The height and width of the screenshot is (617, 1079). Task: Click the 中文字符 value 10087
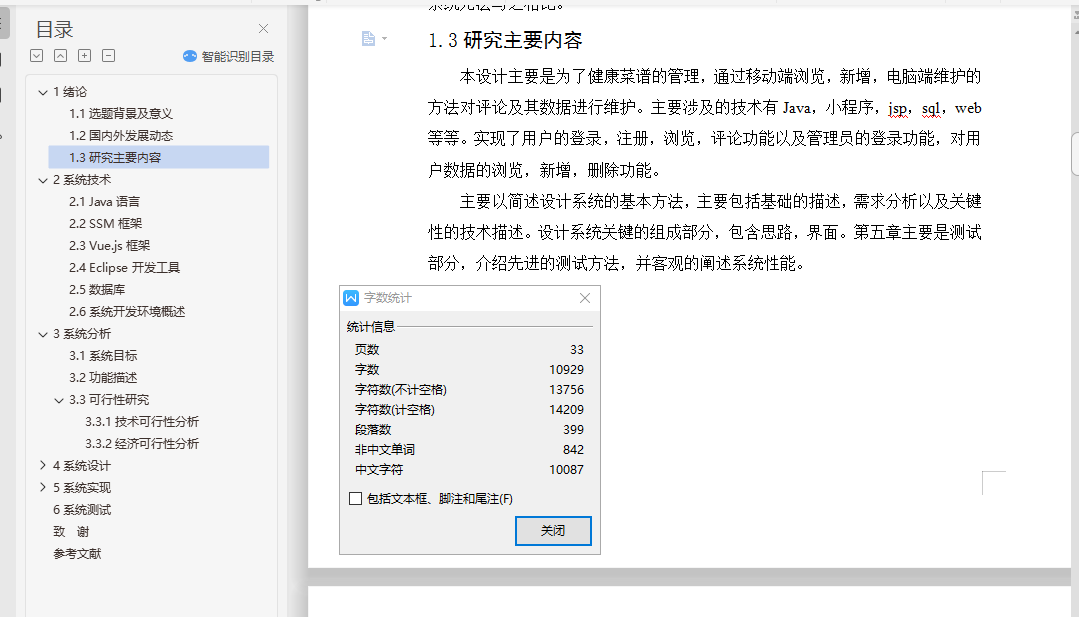(x=566, y=469)
